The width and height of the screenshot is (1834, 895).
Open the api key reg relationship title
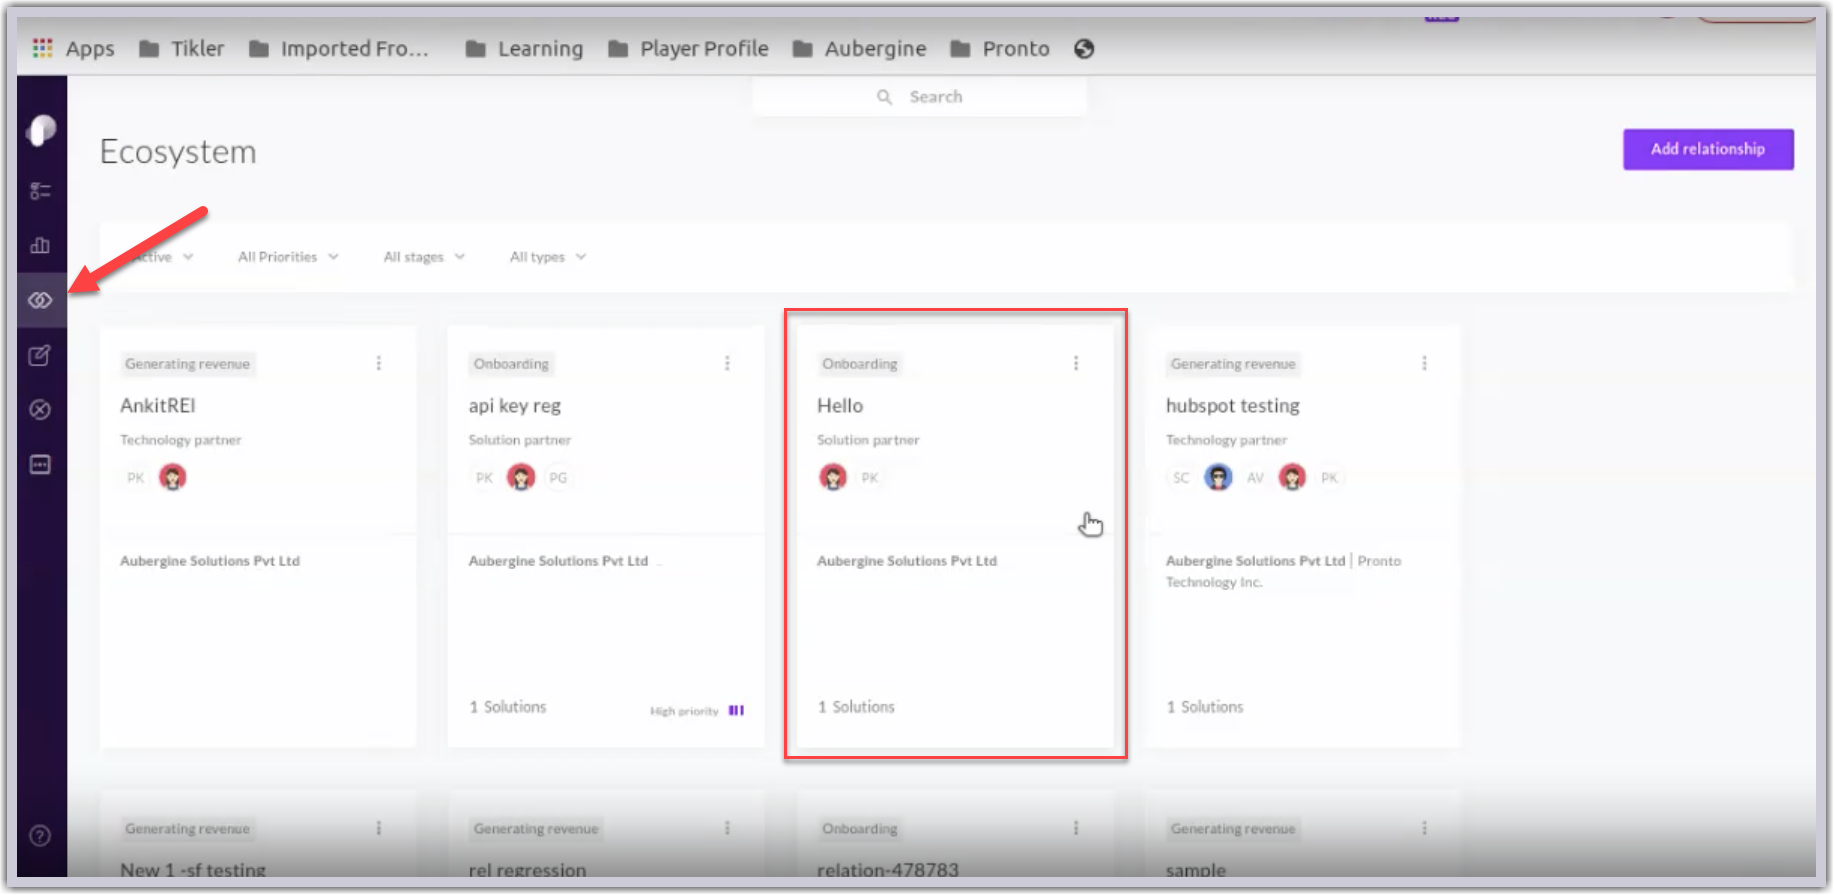[515, 406]
